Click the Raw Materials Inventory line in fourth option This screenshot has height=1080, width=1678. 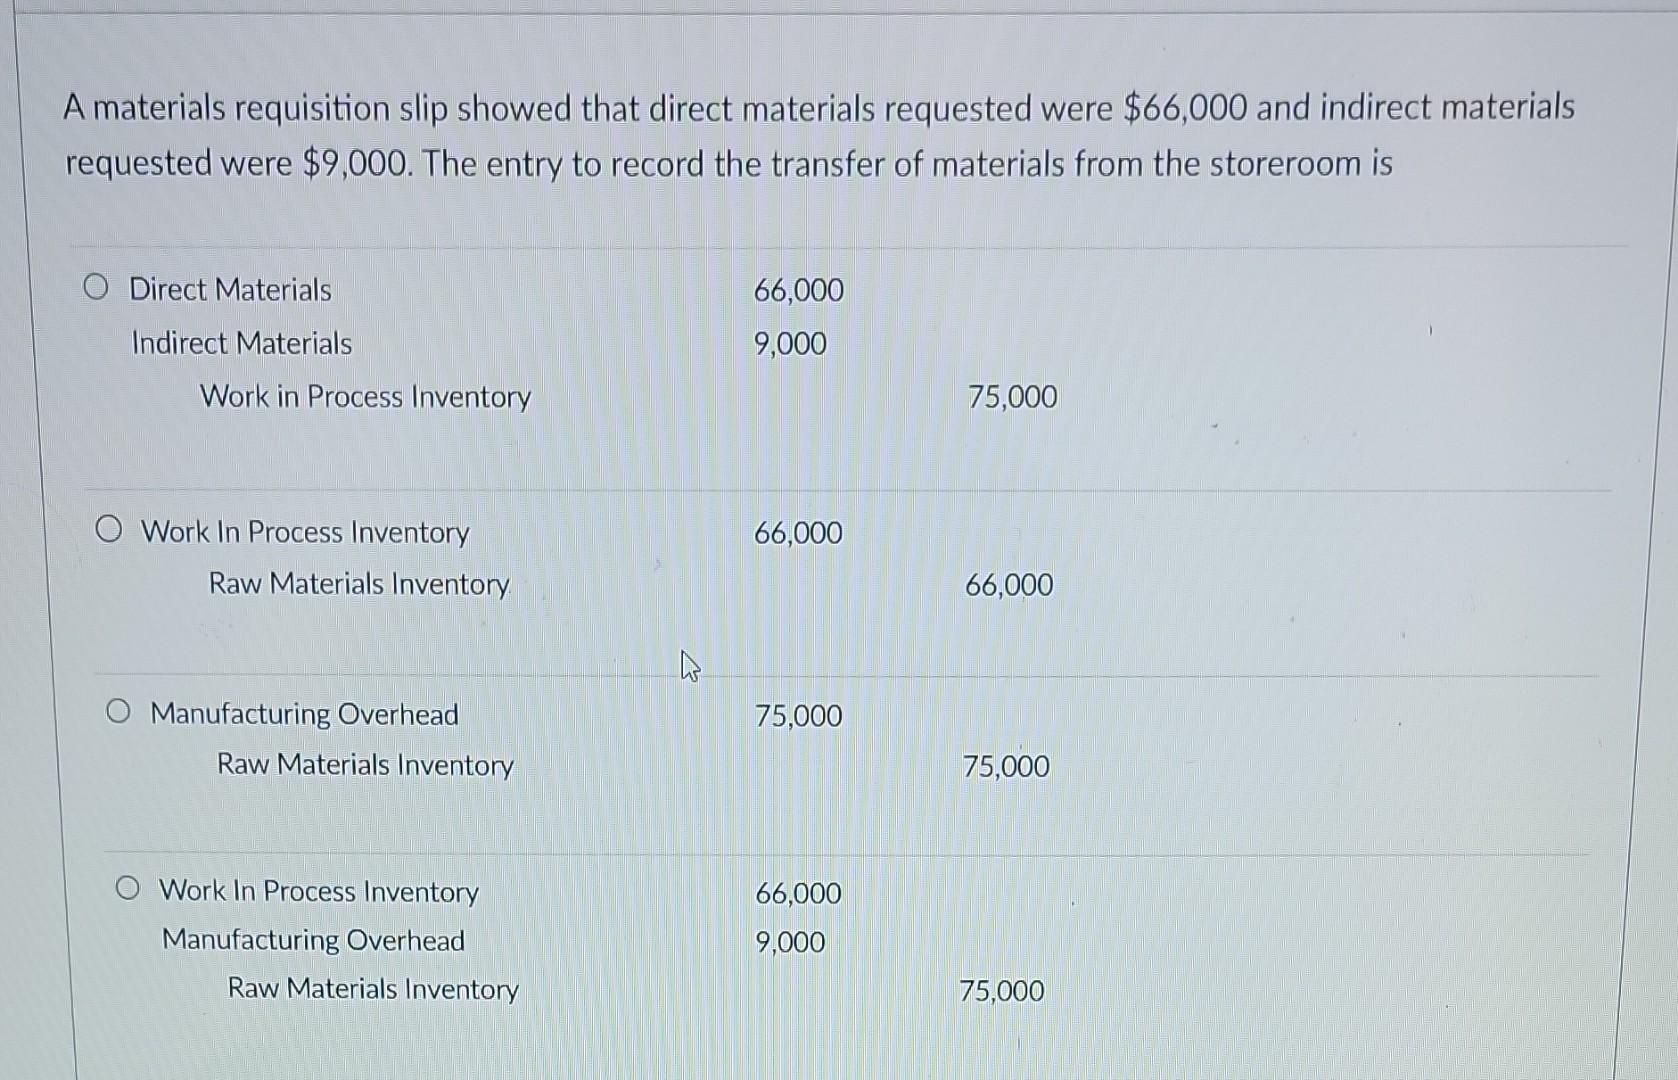371,989
